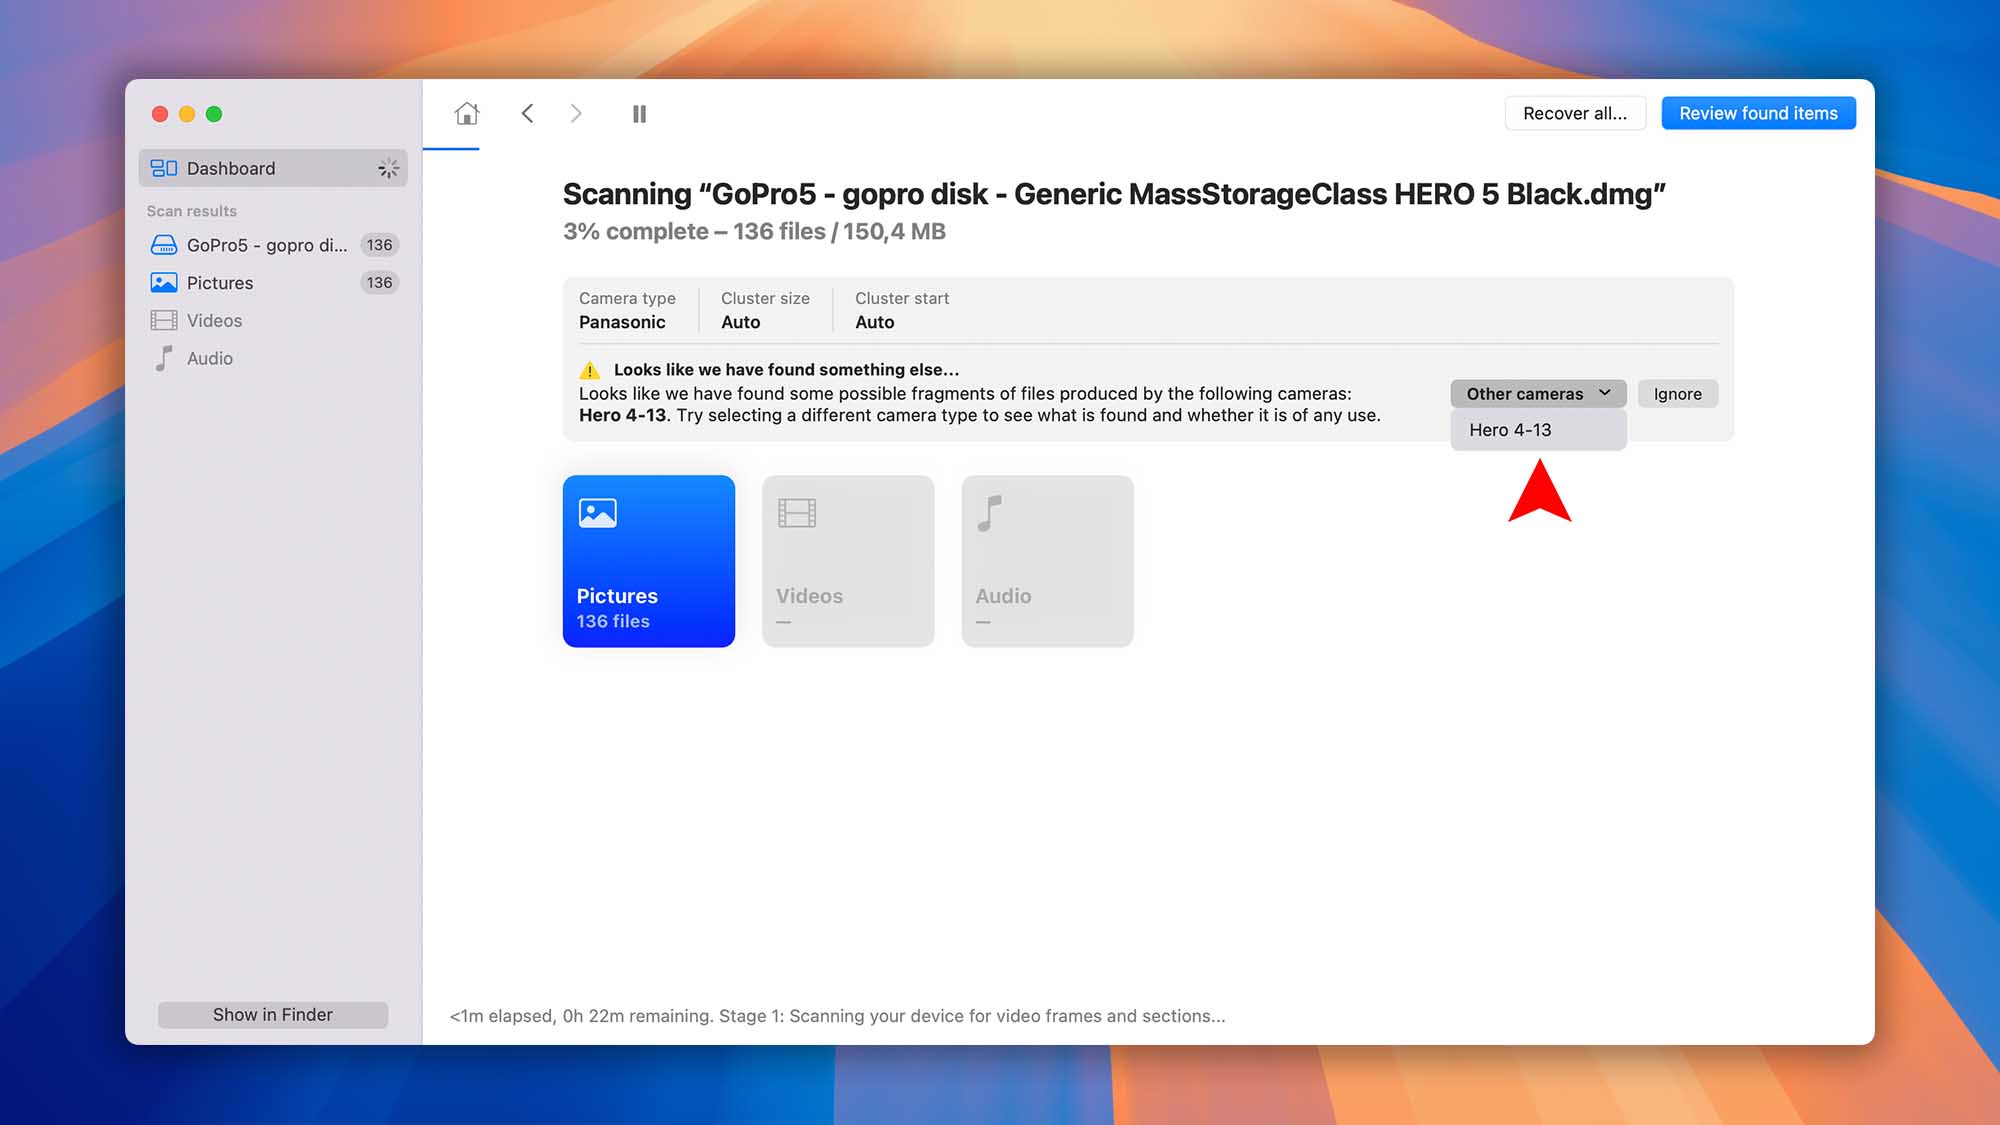Click the film strip icon in sidebar

pyautogui.click(x=164, y=321)
